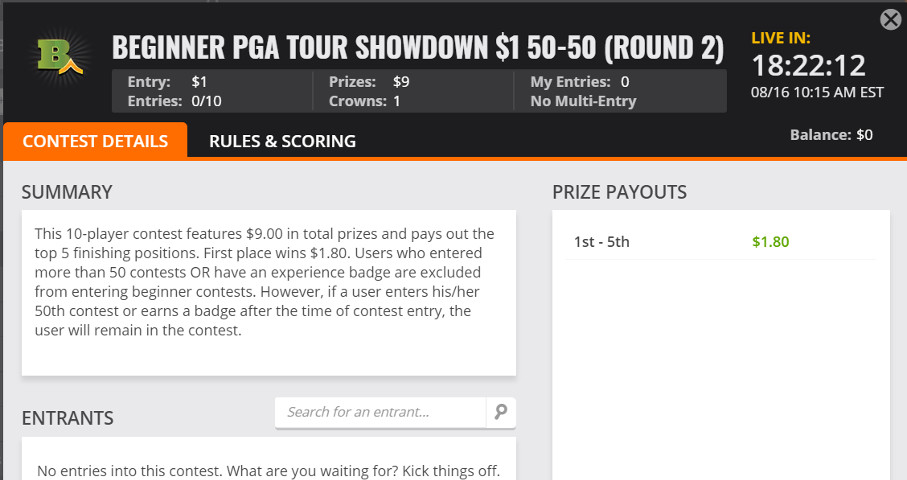Focus the Search for an entrant field
The width and height of the screenshot is (907, 480).
[381, 412]
